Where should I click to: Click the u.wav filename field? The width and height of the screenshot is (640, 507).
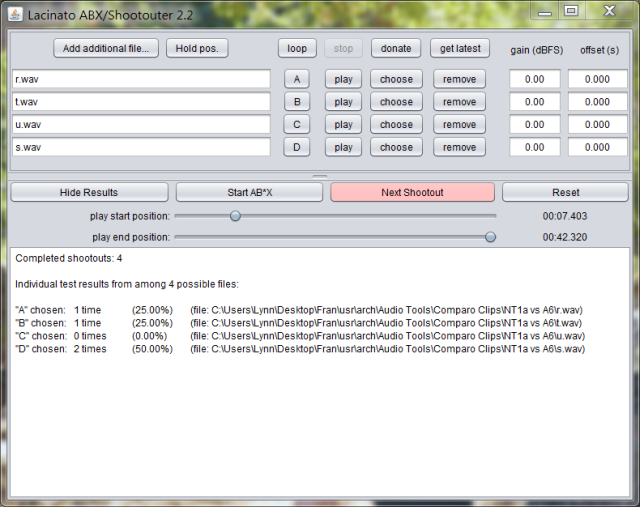click(x=141, y=125)
